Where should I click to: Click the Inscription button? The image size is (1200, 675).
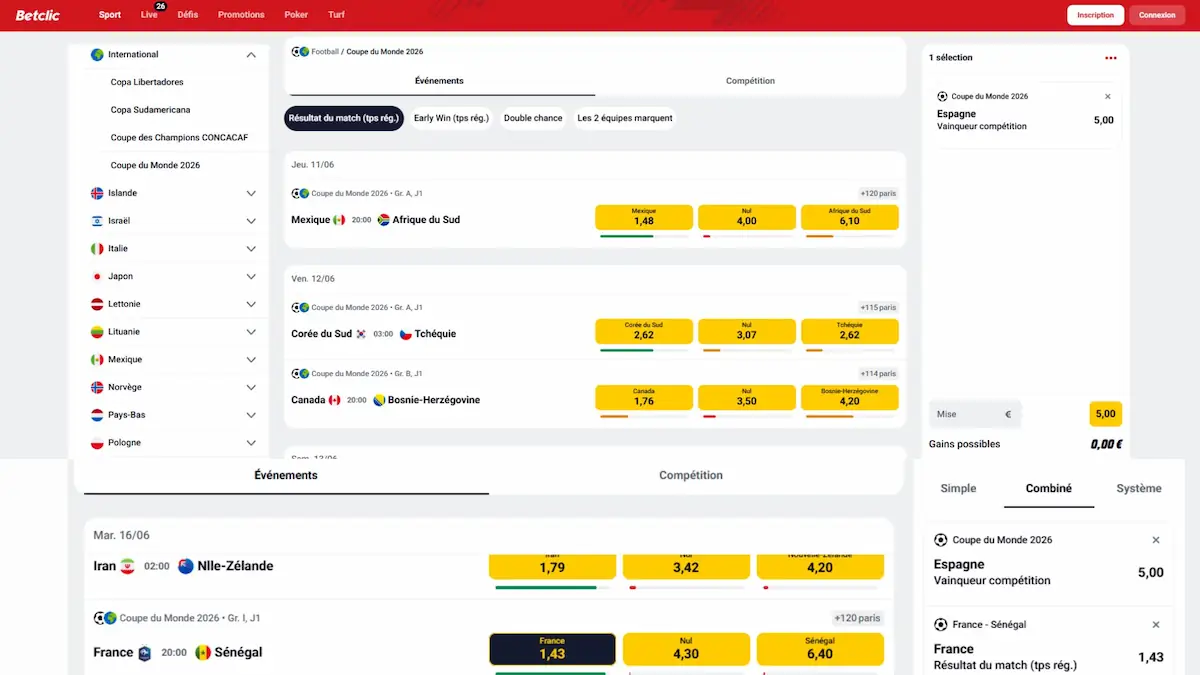[x=1095, y=15]
